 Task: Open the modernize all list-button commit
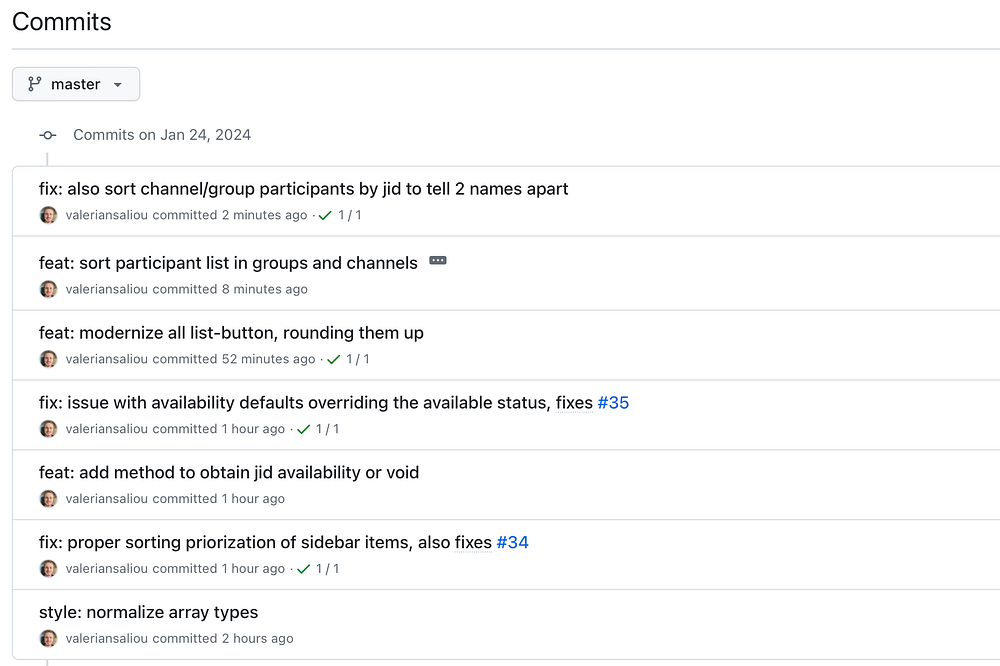pyautogui.click(x=231, y=333)
